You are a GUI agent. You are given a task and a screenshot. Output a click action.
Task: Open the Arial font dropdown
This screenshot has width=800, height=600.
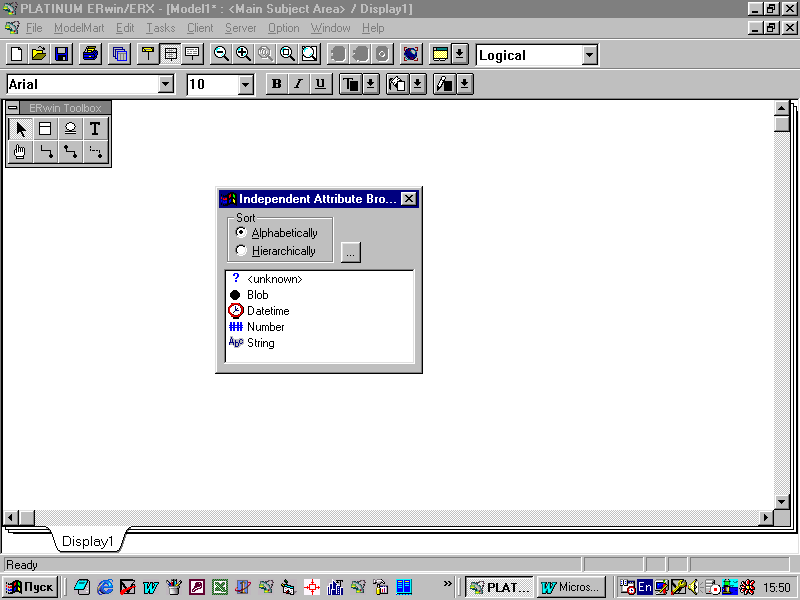tap(166, 84)
